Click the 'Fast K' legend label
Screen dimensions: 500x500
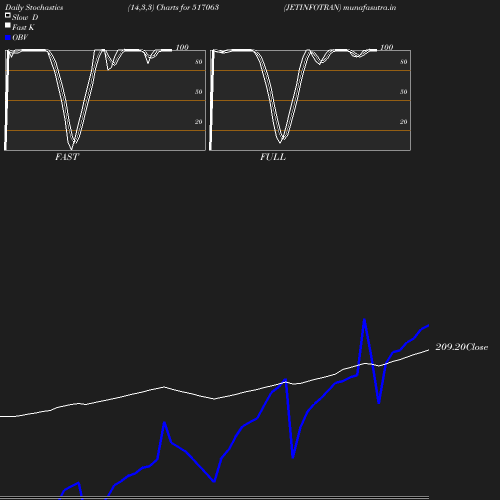coord(23,27)
